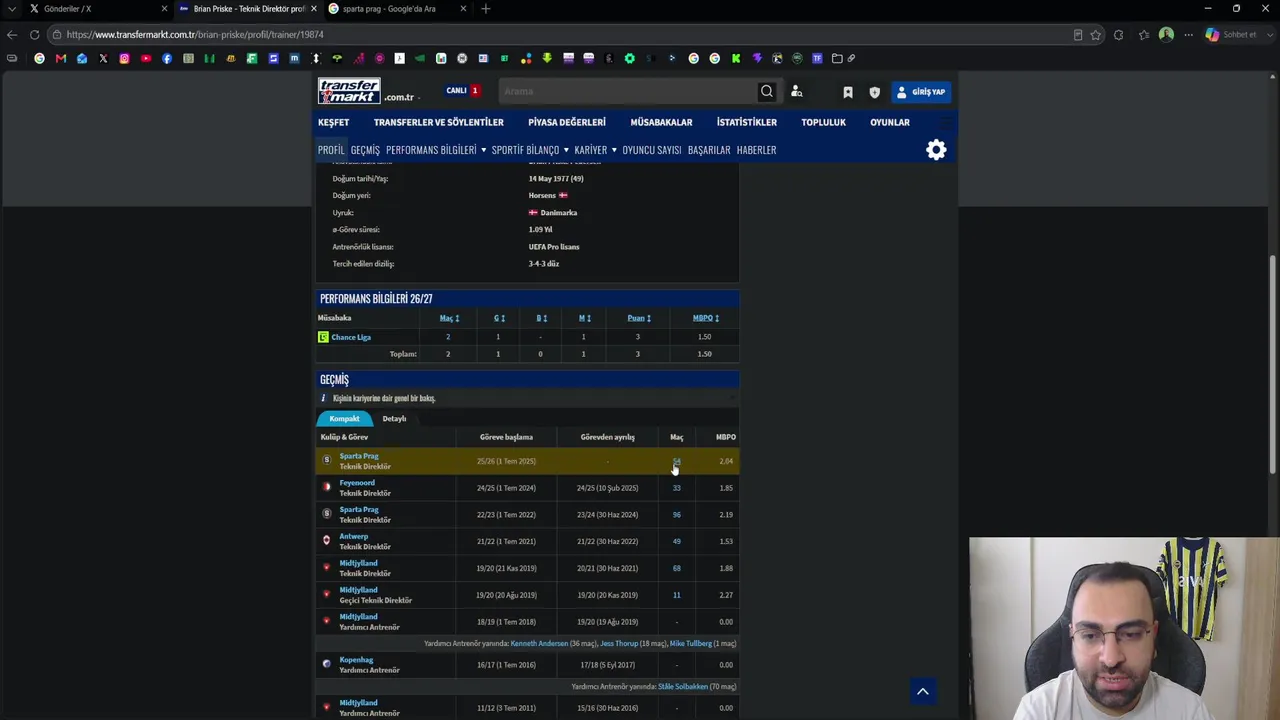Click the browser address bar URL
The height and width of the screenshot is (720, 1280).
tap(195, 35)
